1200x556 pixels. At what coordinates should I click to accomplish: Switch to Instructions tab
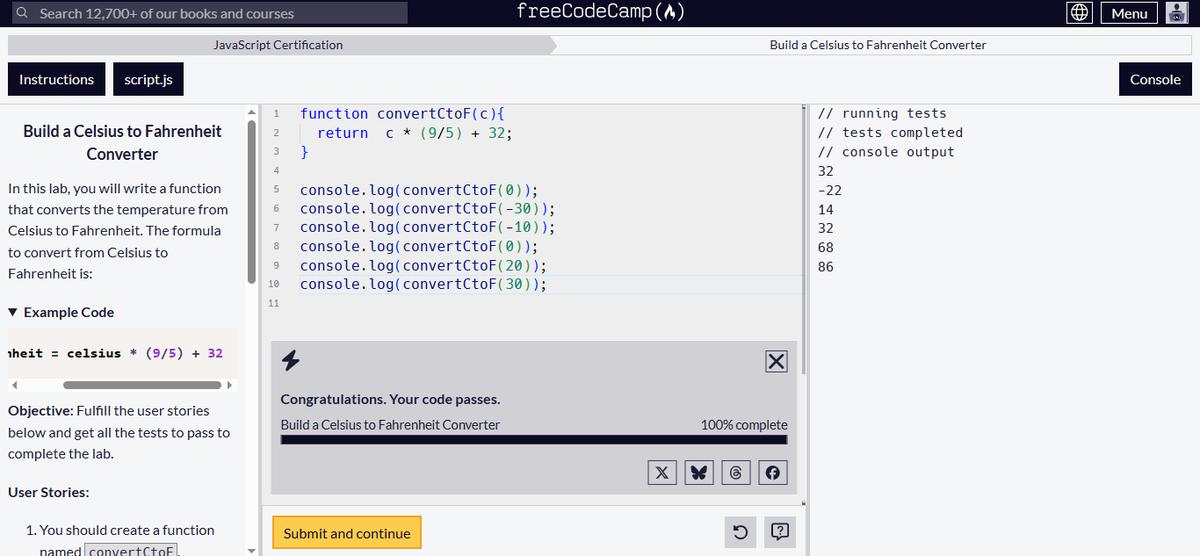56,80
